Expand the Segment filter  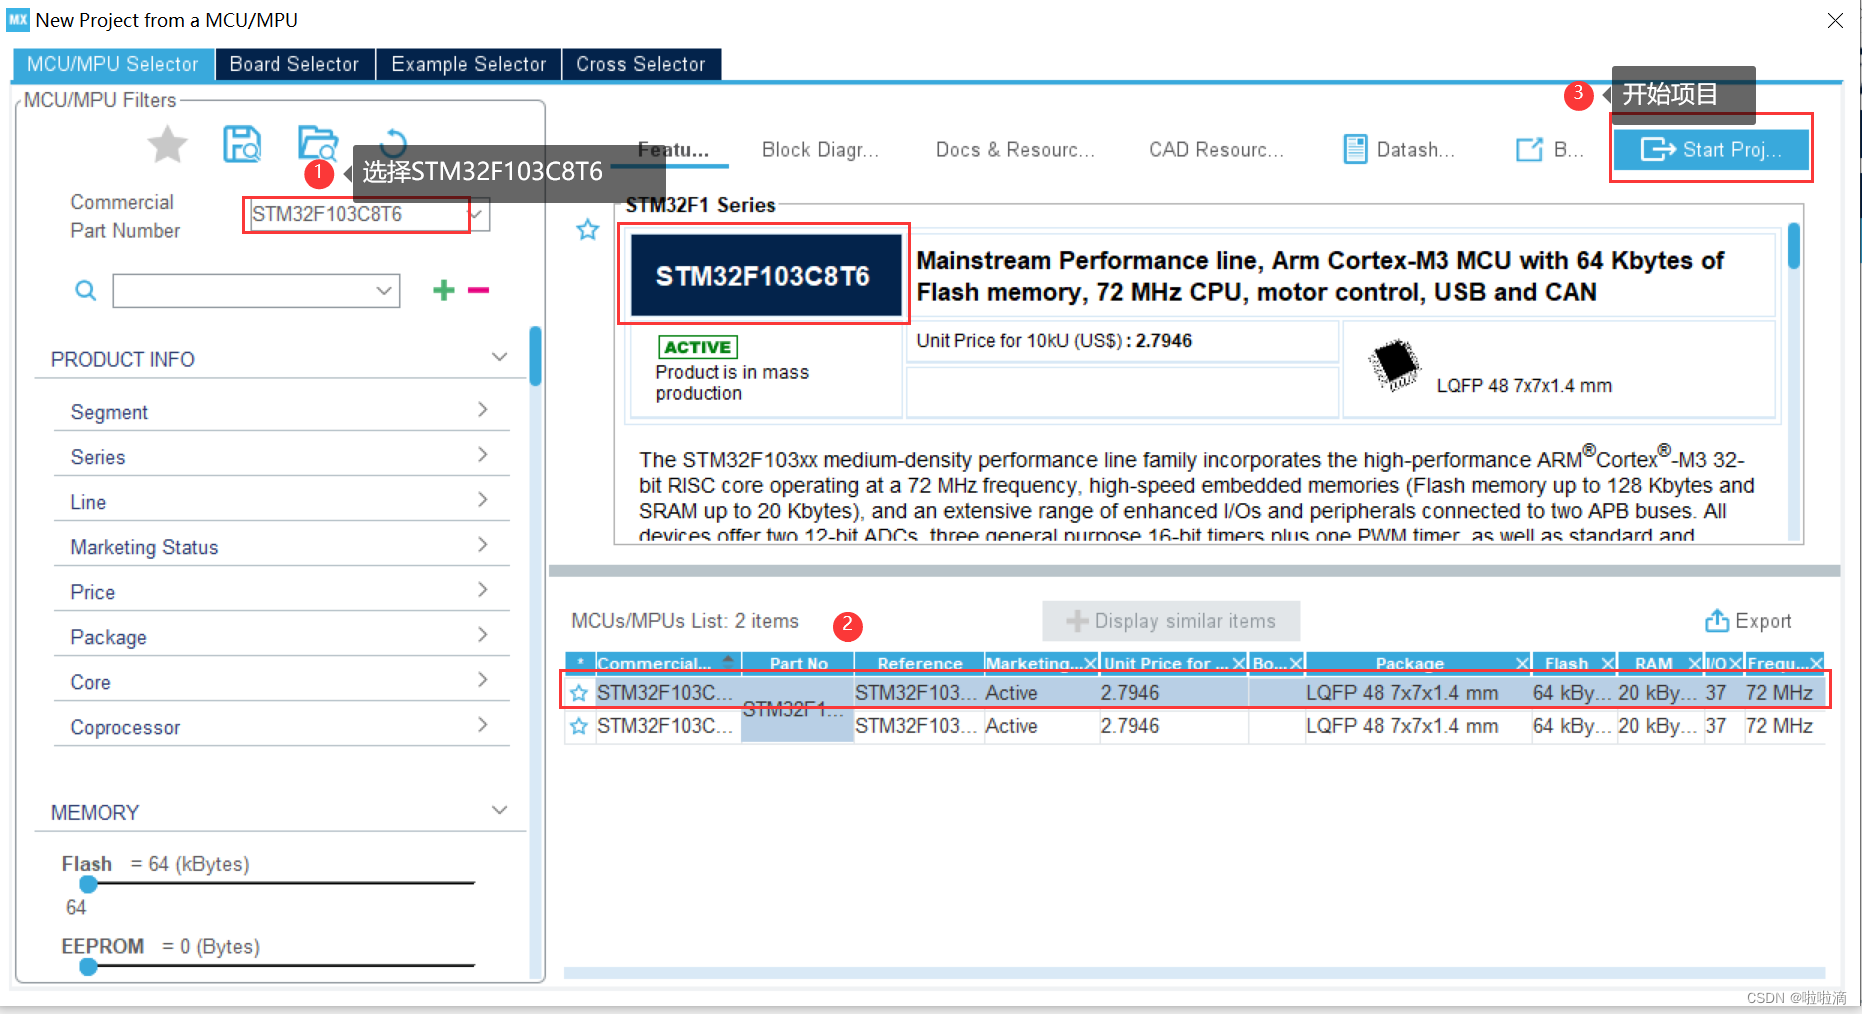pyautogui.click(x=482, y=410)
